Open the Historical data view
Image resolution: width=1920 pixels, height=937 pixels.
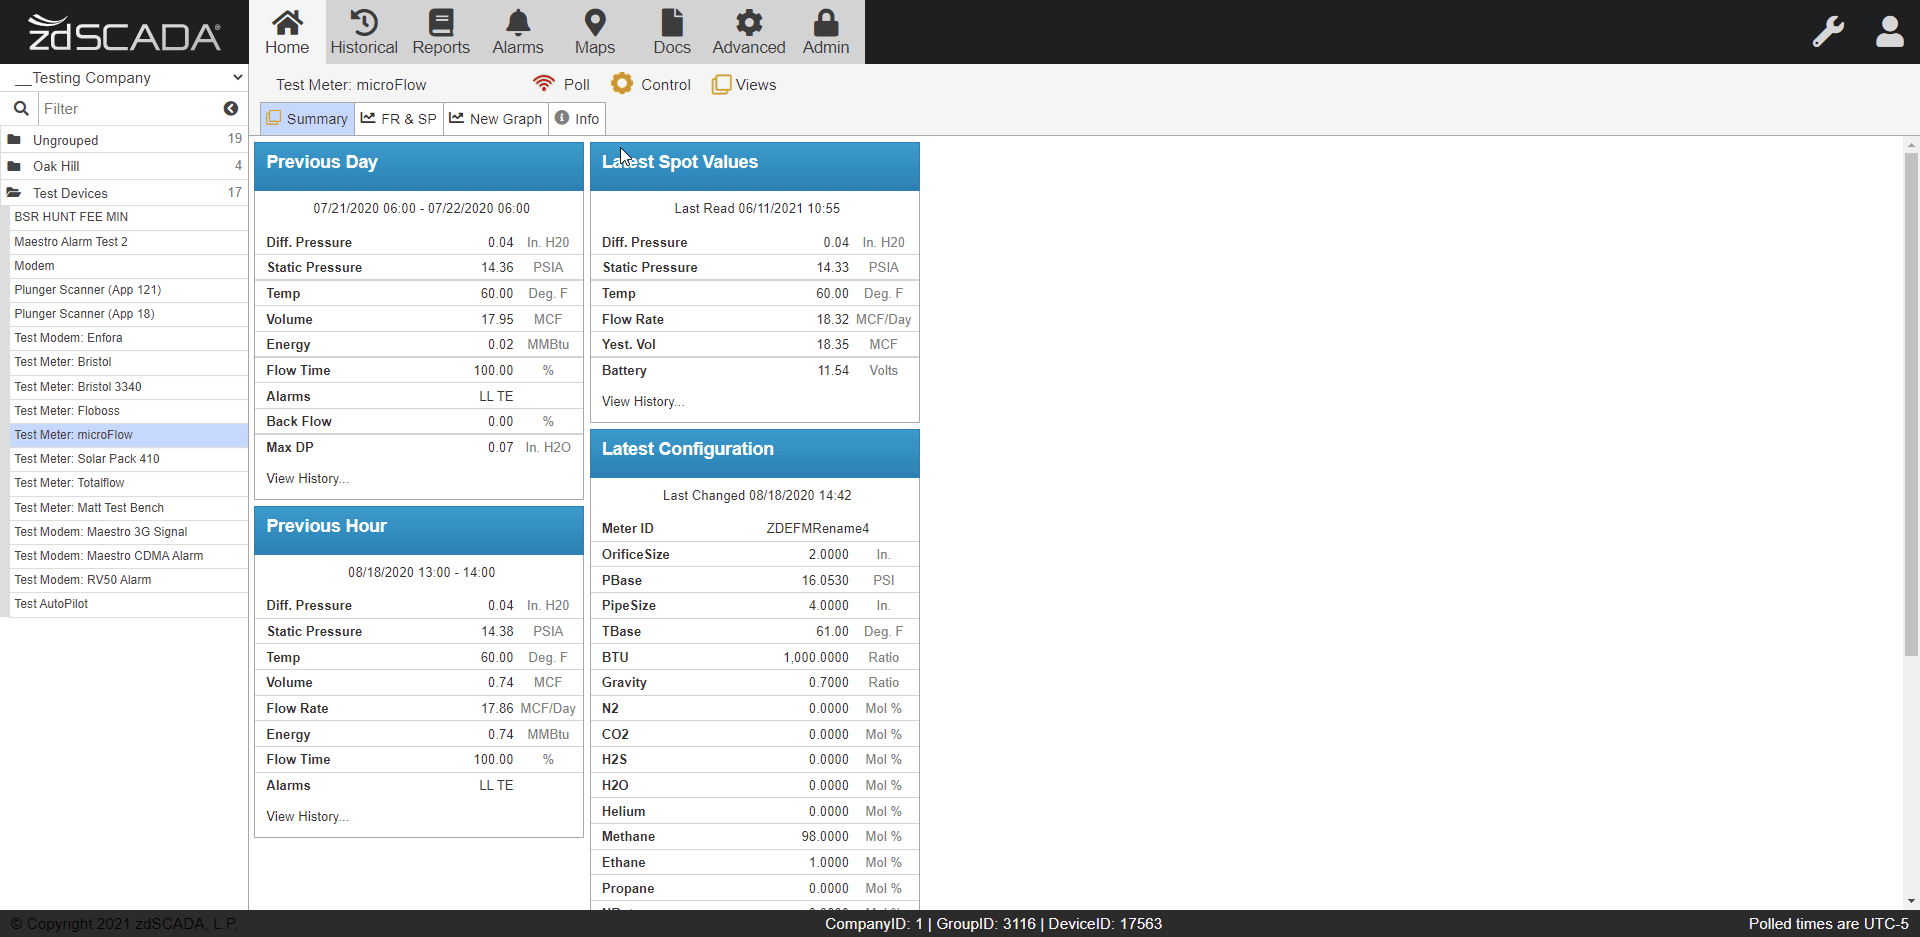(363, 31)
